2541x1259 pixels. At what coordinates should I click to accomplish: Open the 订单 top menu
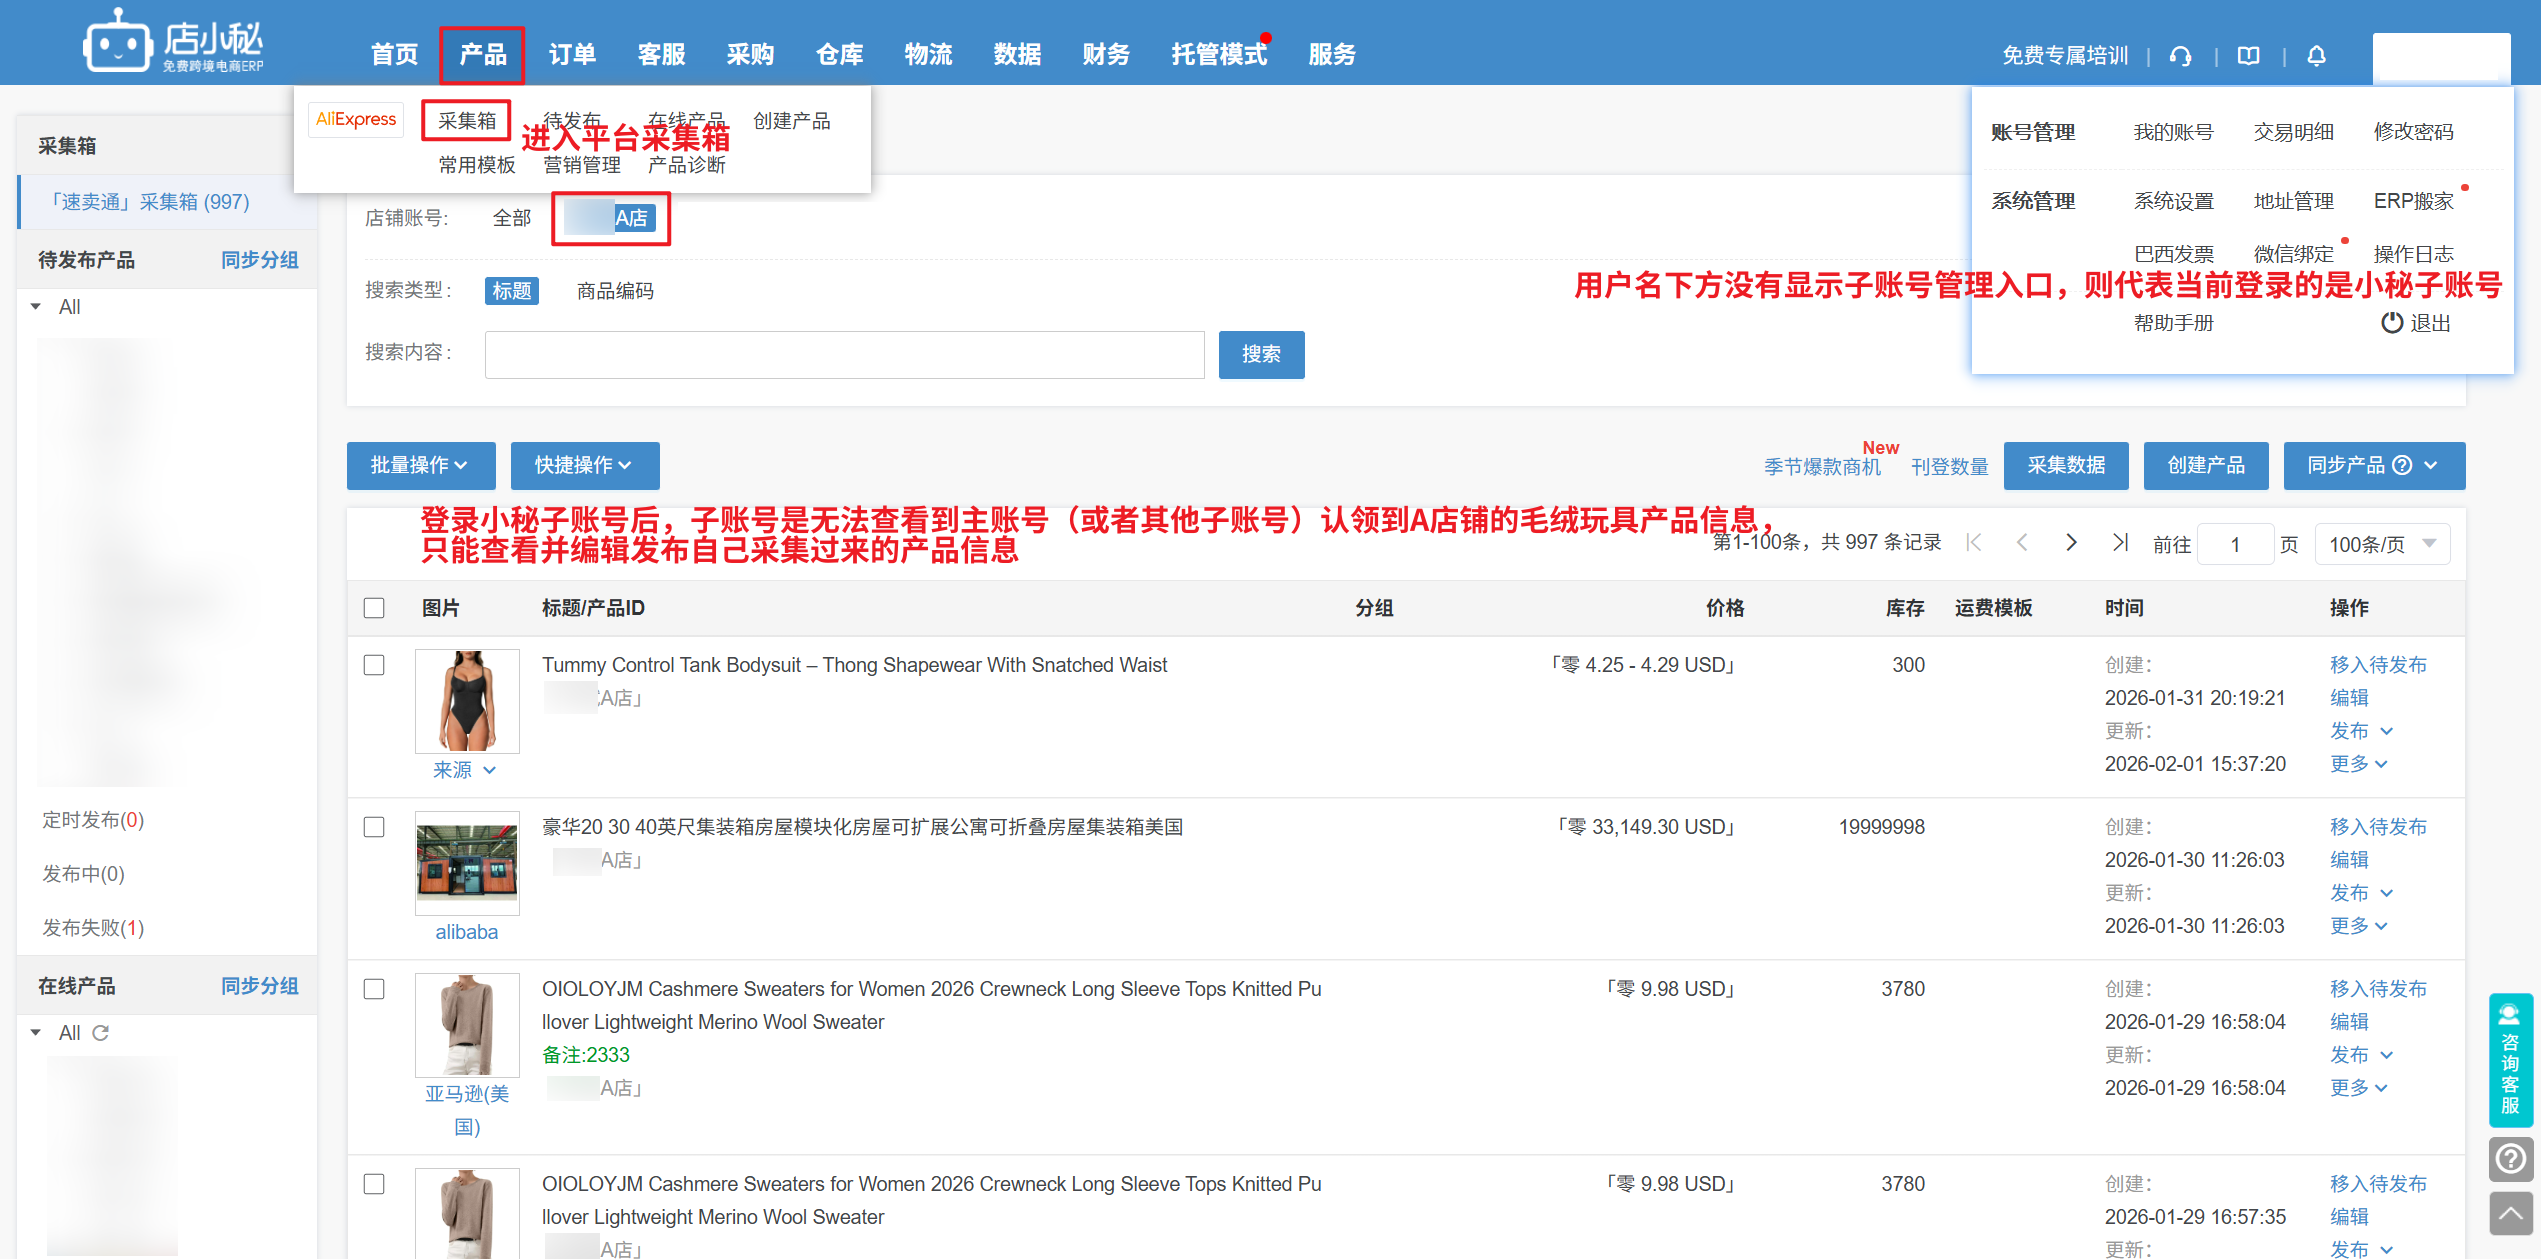(x=572, y=55)
